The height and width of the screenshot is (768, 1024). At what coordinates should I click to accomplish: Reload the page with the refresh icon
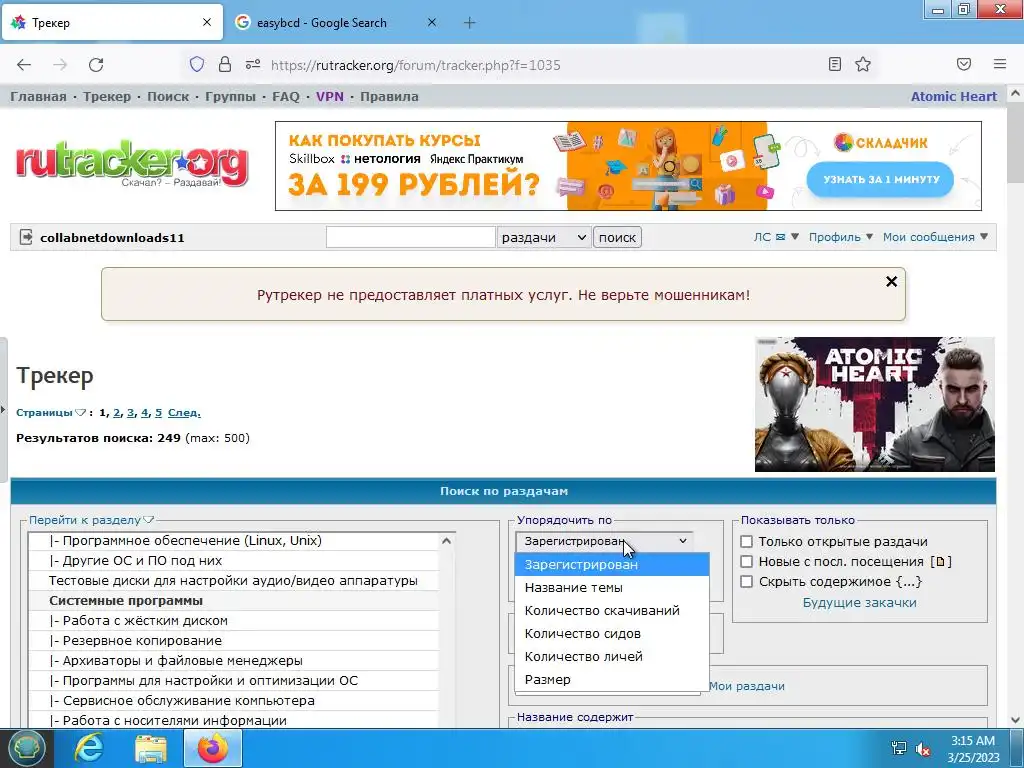pos(96,65)
